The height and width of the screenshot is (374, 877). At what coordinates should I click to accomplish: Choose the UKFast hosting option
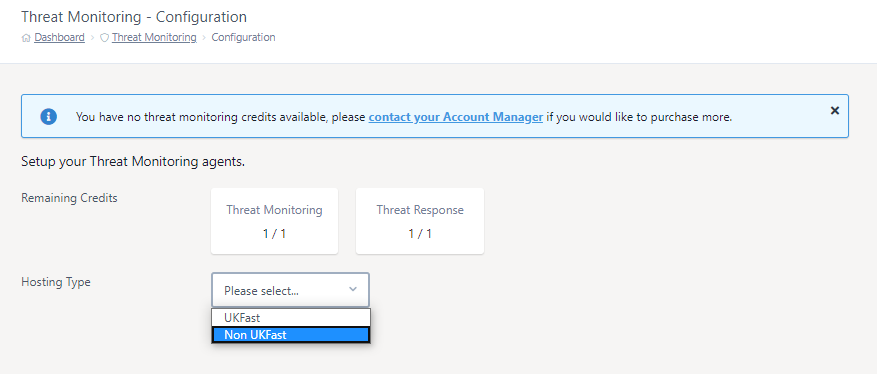(x=291, y=318)
